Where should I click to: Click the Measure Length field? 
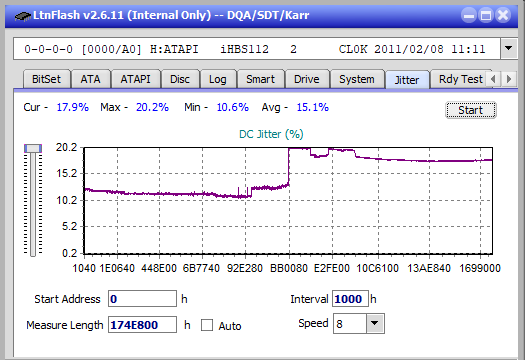coord(142,325)
